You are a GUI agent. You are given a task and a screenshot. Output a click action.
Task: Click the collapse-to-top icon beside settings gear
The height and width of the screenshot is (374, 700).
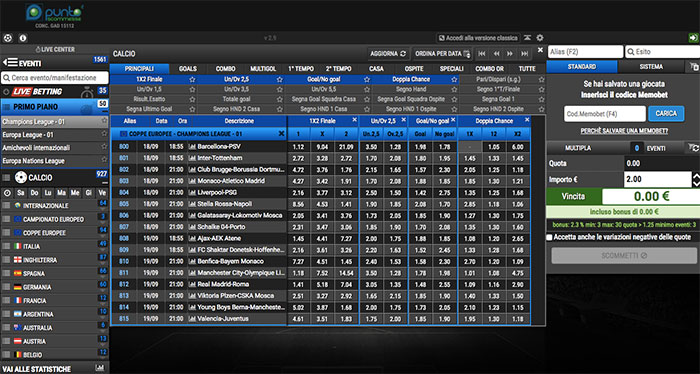pos(528,38)
